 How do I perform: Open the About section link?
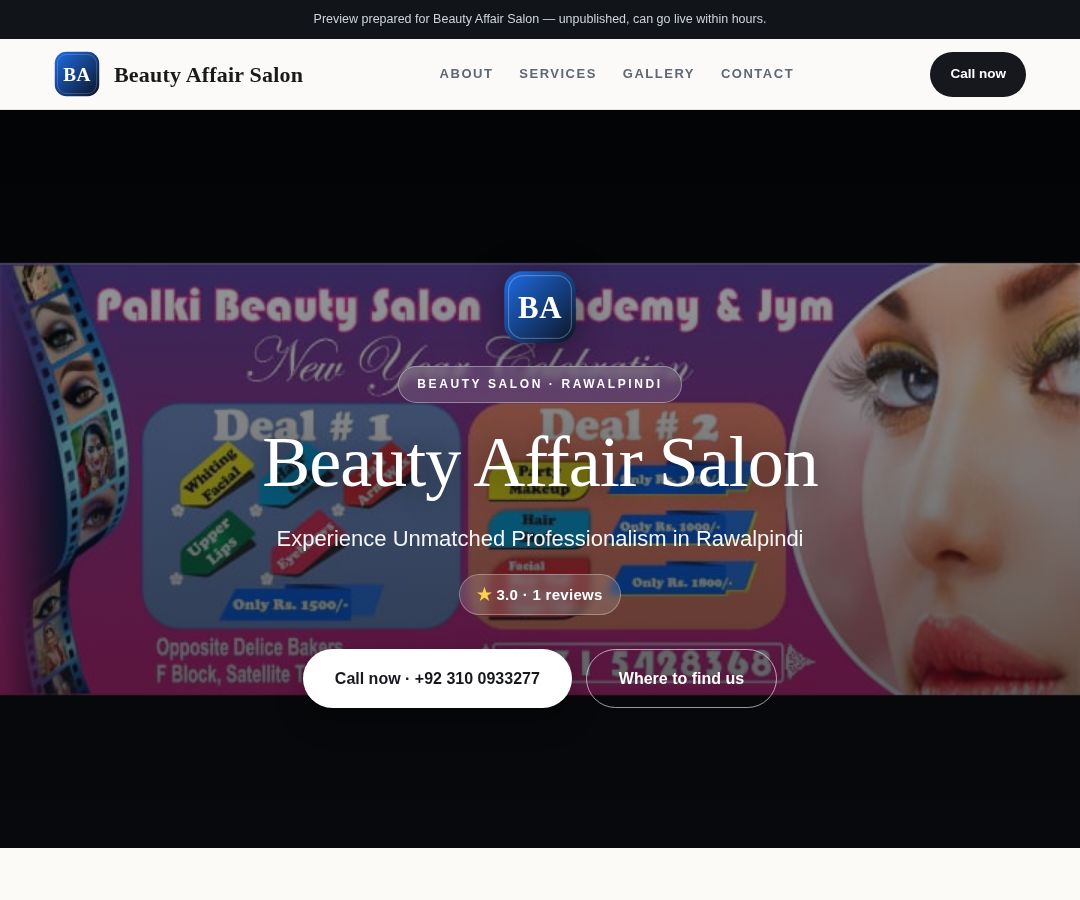pos(466,74)
